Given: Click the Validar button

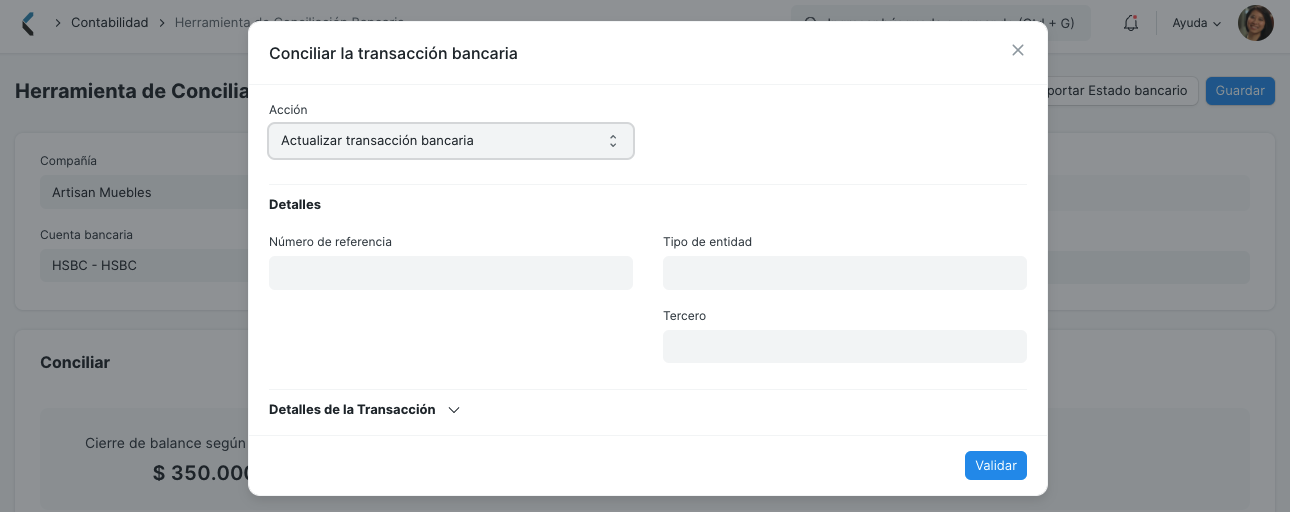Looking at the screenshot, I should coord(996,466).
